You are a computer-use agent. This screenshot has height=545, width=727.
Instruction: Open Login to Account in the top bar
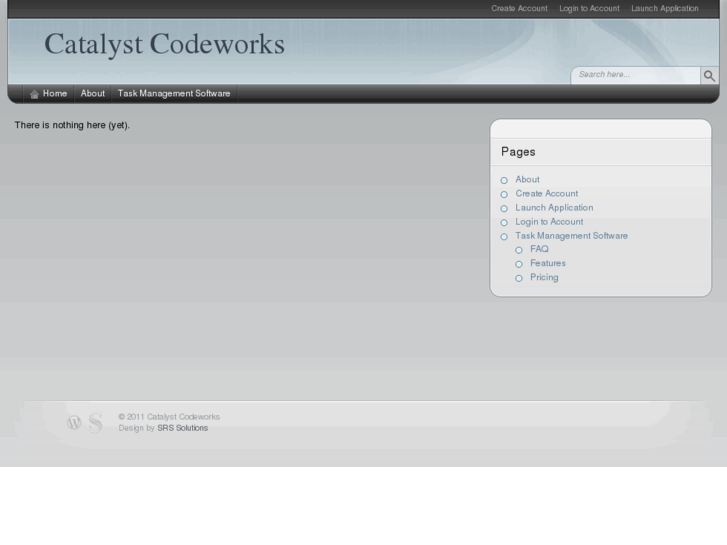click(x=589, y=8)
